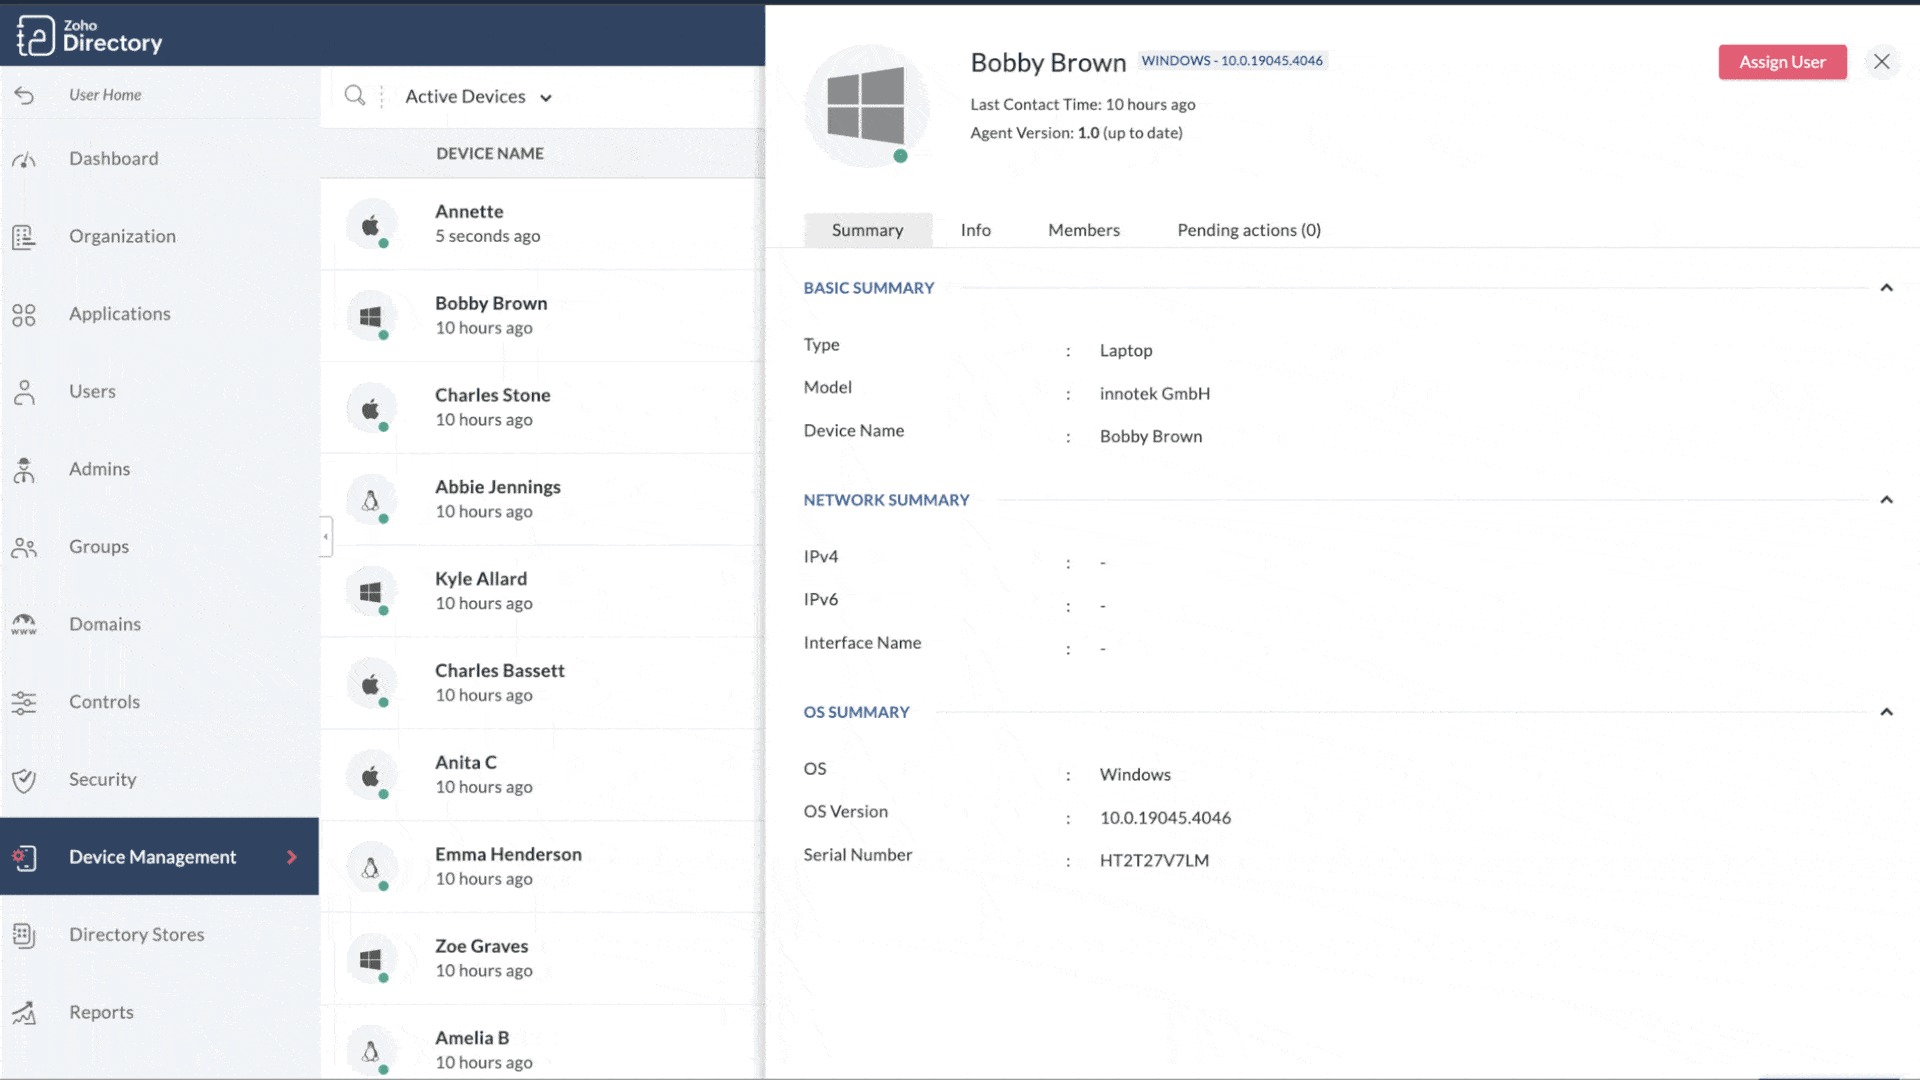This screenshot has height=1080, width=1920.
Task: Switch to the Info tab
Action: click(x=975, y=229)
